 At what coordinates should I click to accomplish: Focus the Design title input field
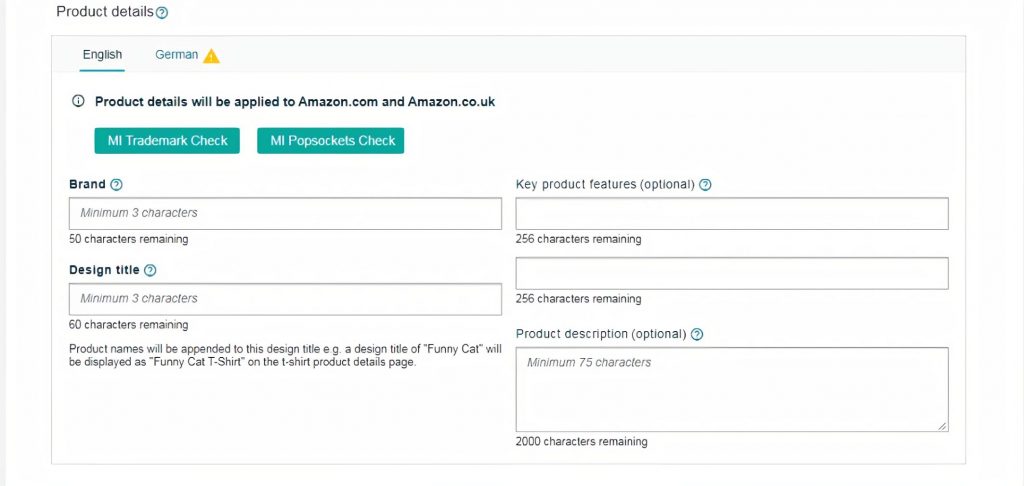point(285,299)
